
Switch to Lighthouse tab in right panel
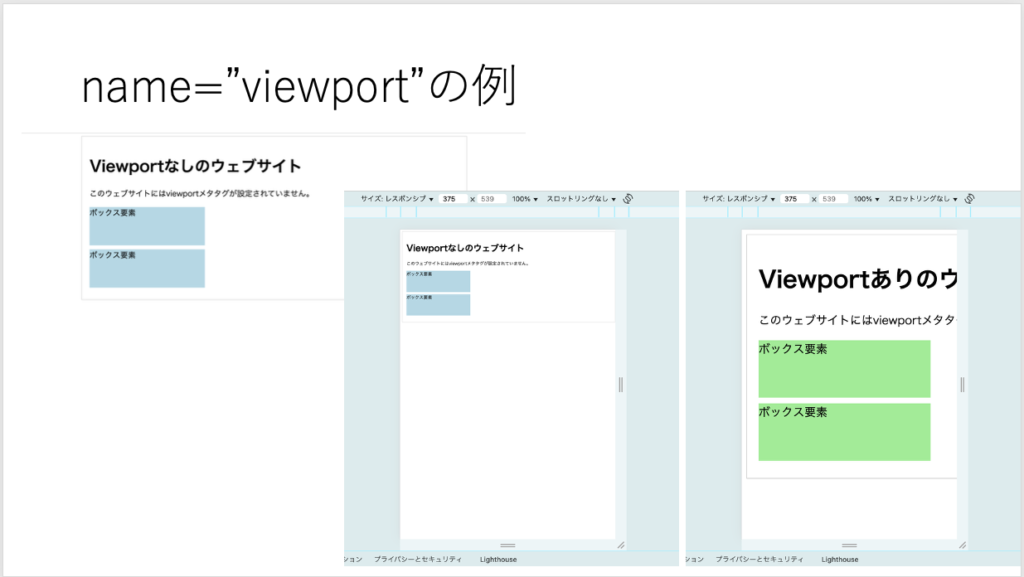[840, 560]
